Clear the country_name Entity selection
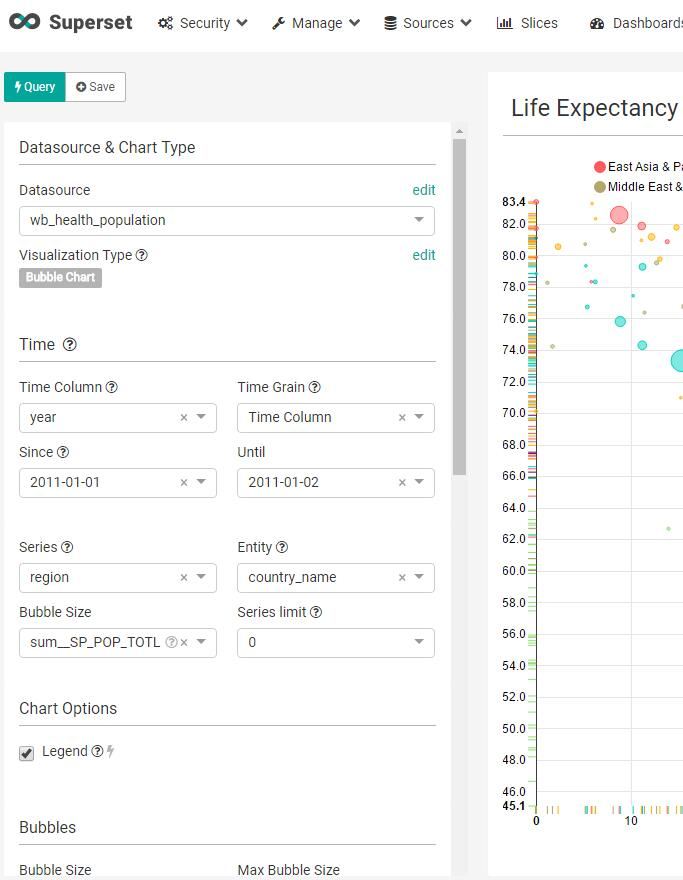683x880 pixels. 402,577
